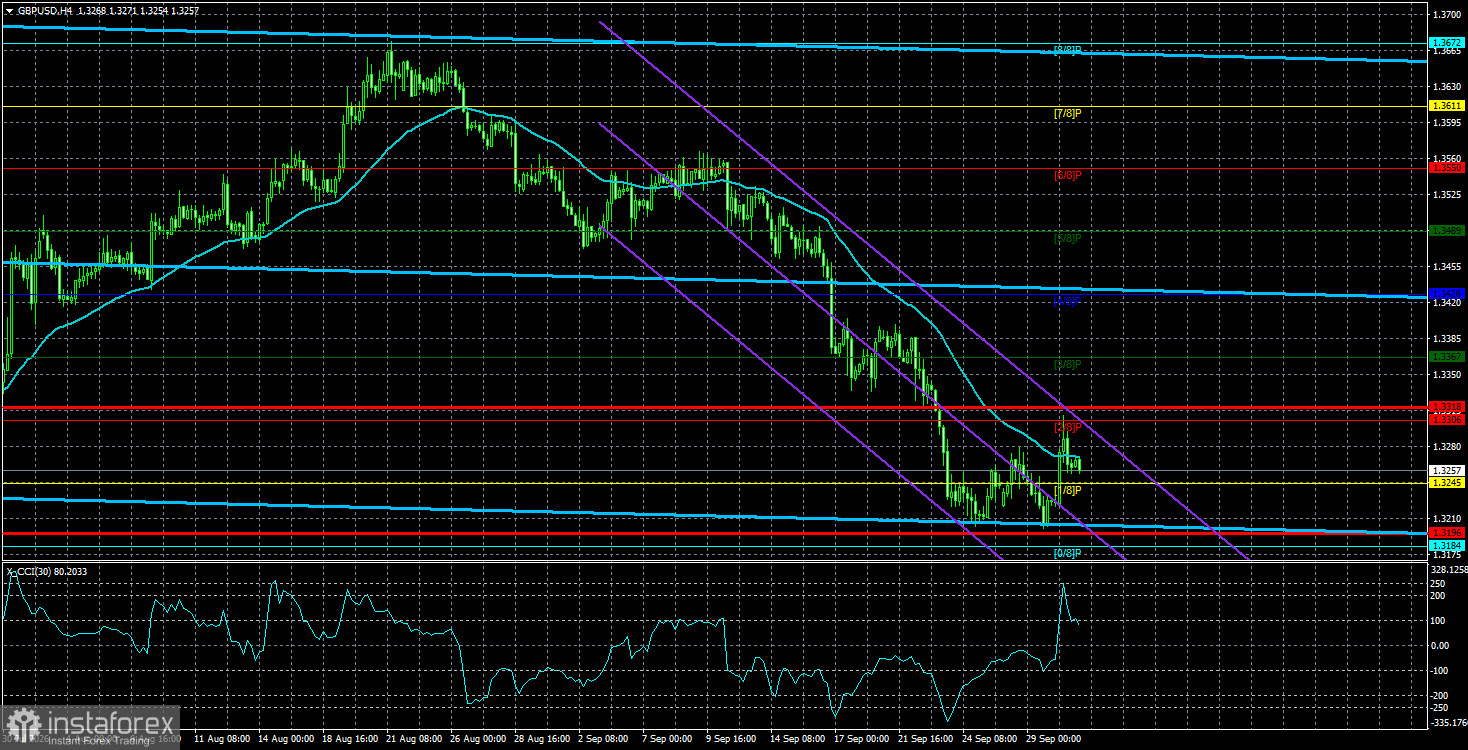Screen dimensions: 1468x750
Task: Click the current price tag 1.3257
Action: [1447, 470]
